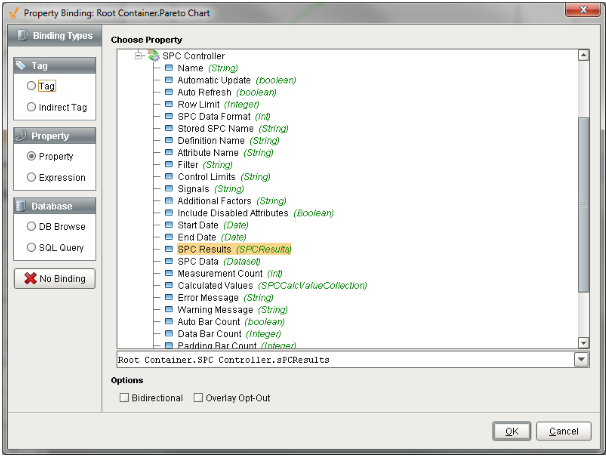
Task: Click the property tree vertical scrollbar
Action: pyautogui.click(x=583, y=200)
